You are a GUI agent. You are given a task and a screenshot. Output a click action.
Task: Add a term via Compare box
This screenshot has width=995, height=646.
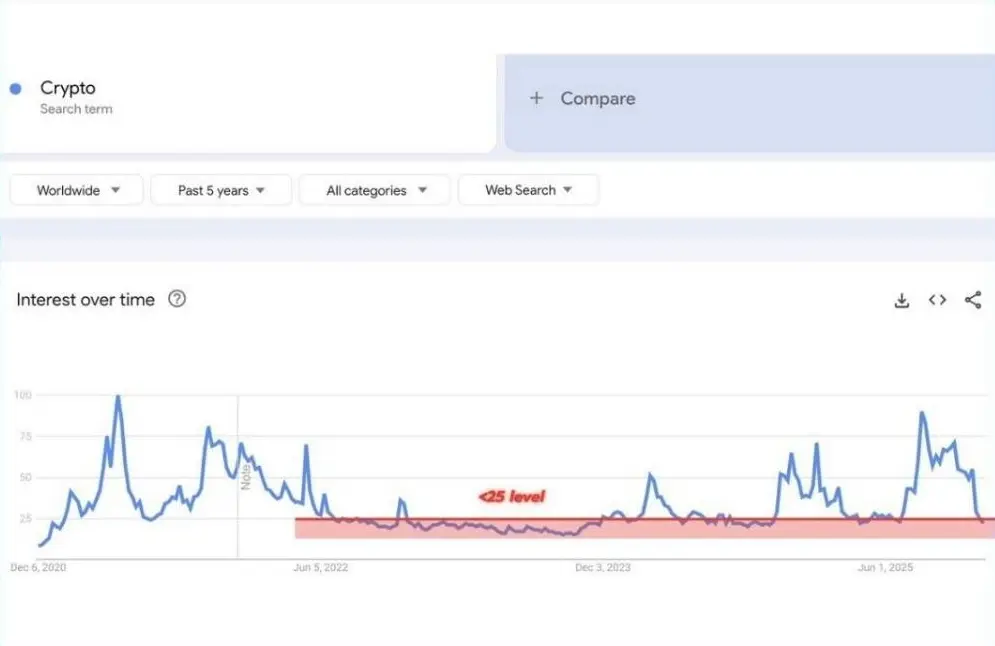tap(597, 98)
